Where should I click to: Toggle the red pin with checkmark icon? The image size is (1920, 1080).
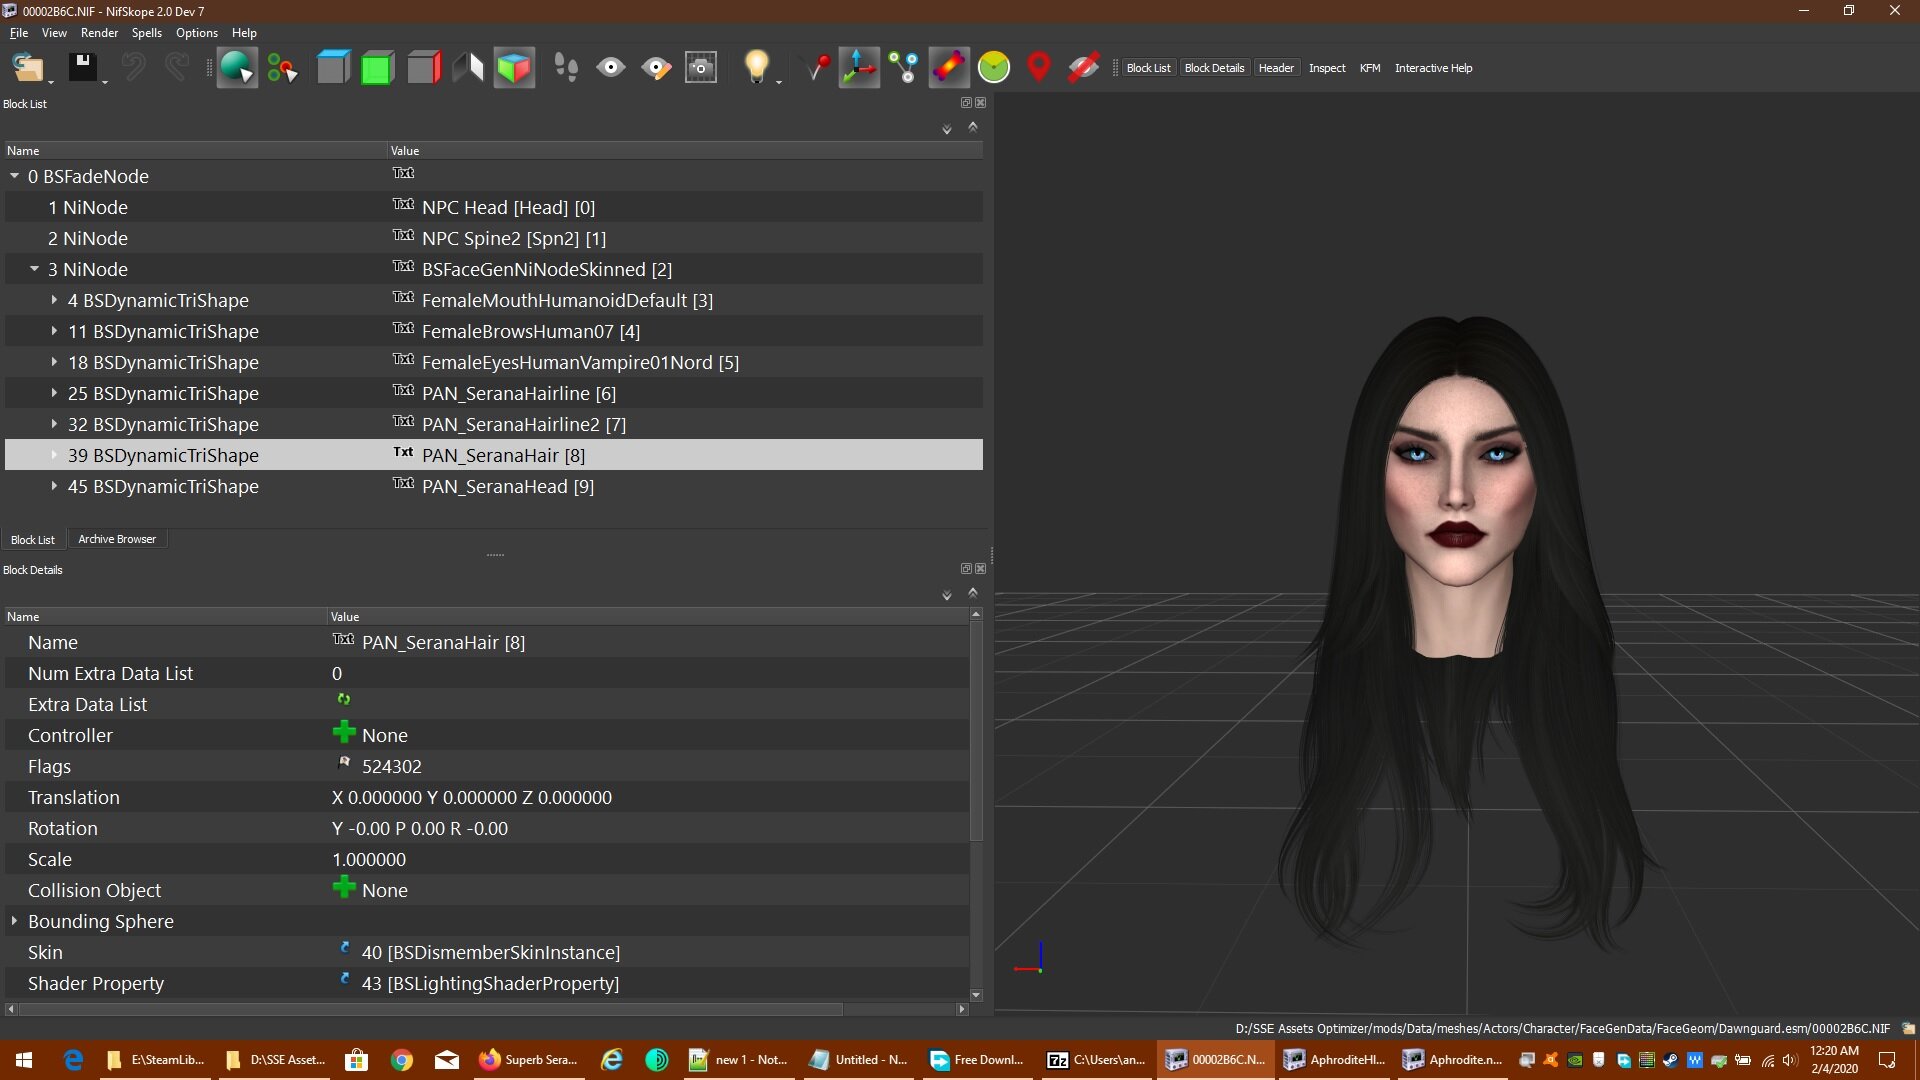[817, 68]
